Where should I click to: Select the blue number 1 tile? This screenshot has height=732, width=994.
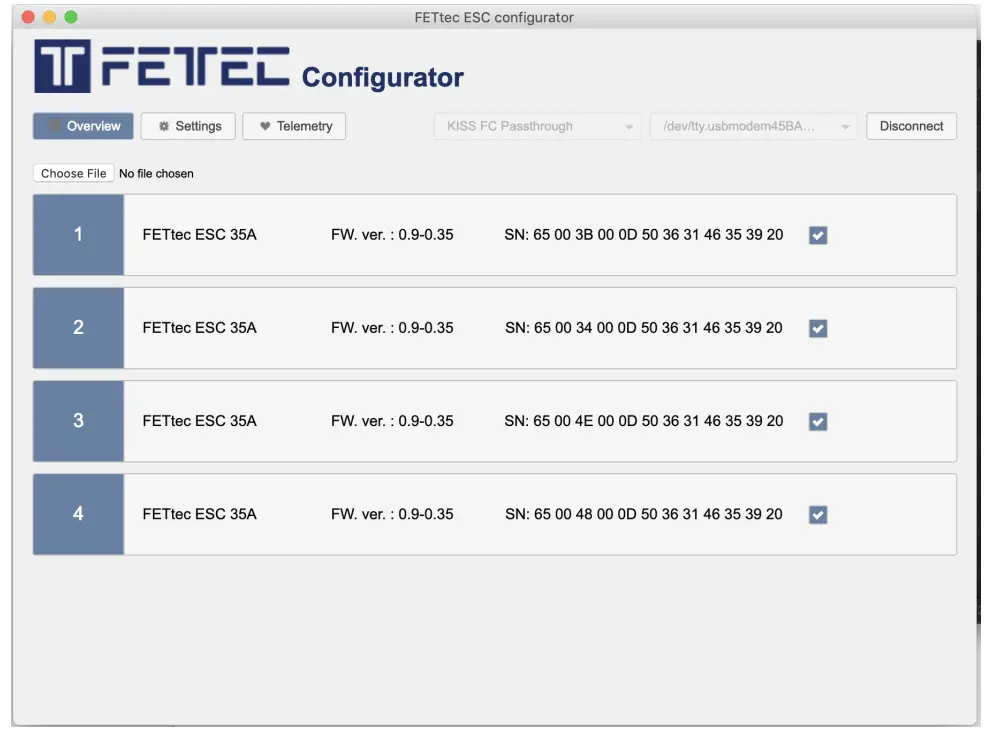78,234
